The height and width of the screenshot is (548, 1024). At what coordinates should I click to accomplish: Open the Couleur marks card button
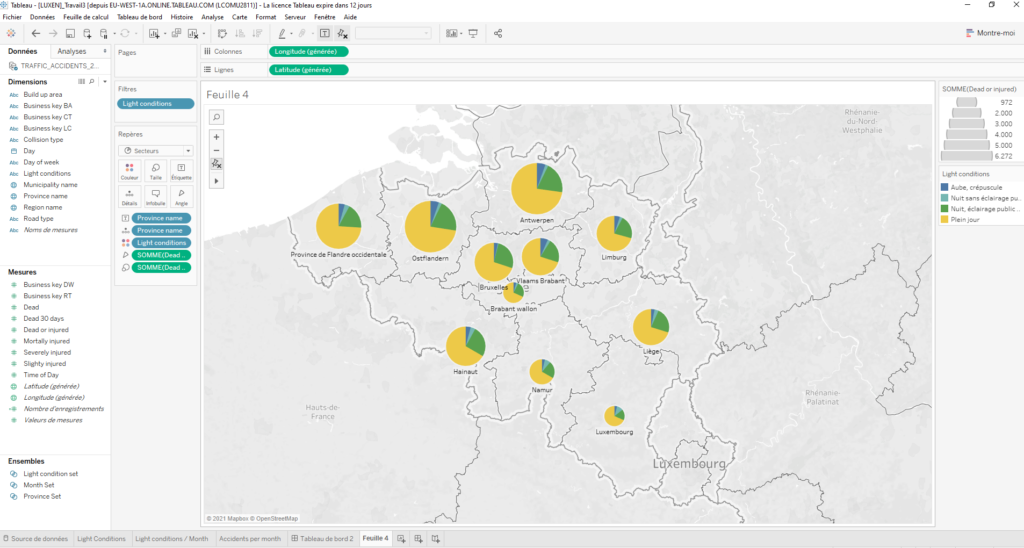pyautogui.click(x=129, y=172)
